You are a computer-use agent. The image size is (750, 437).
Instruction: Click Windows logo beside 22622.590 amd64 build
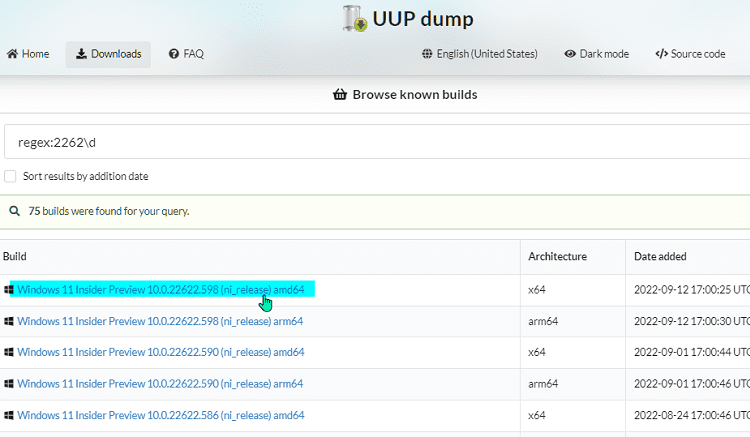point(9,352)
